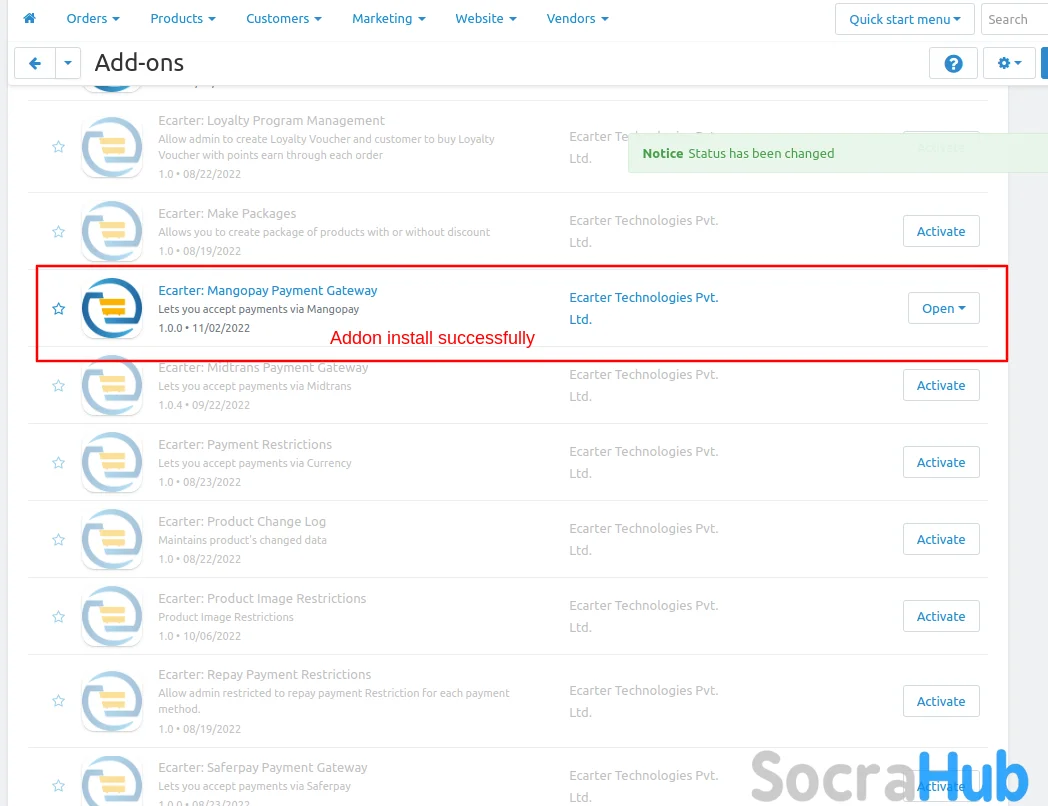Open the Marketing menu
1048x806 pixels.
389,19
